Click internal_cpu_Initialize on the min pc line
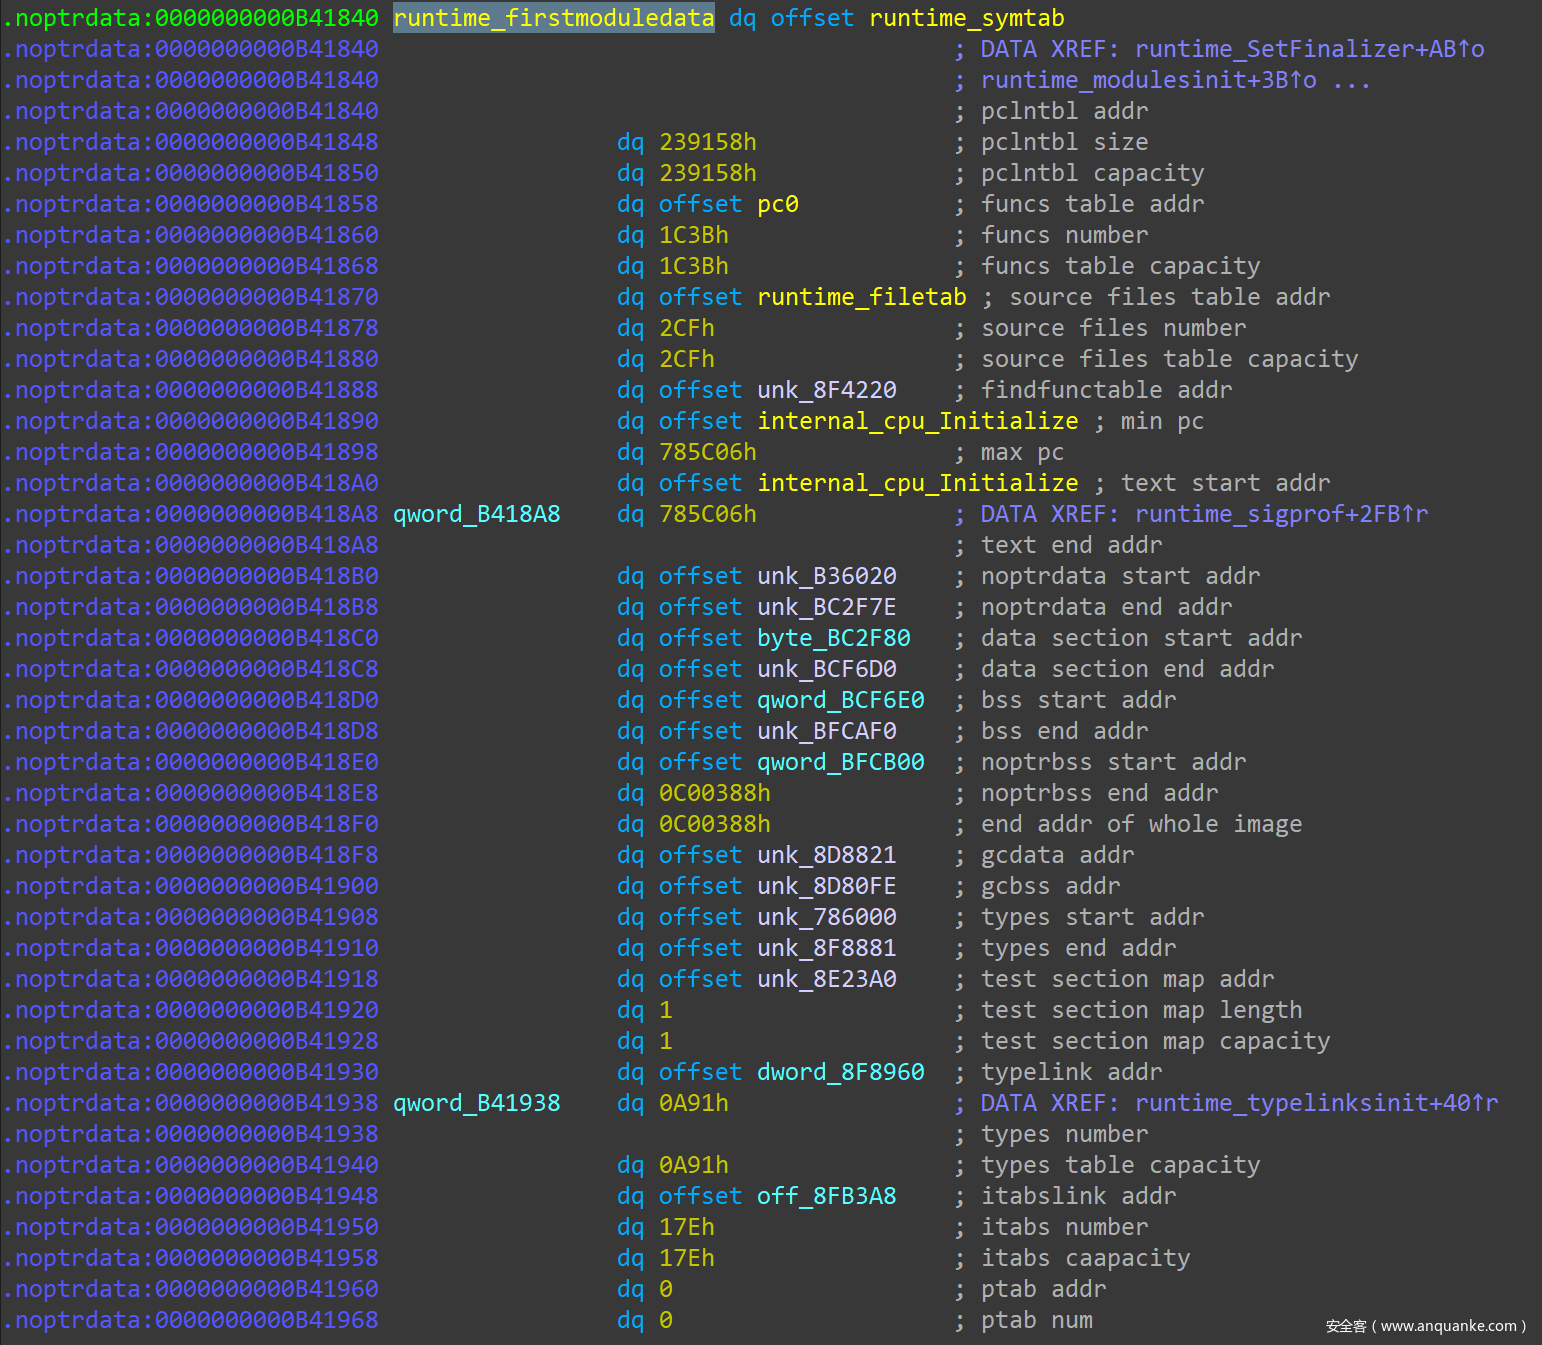 point(917,421)
